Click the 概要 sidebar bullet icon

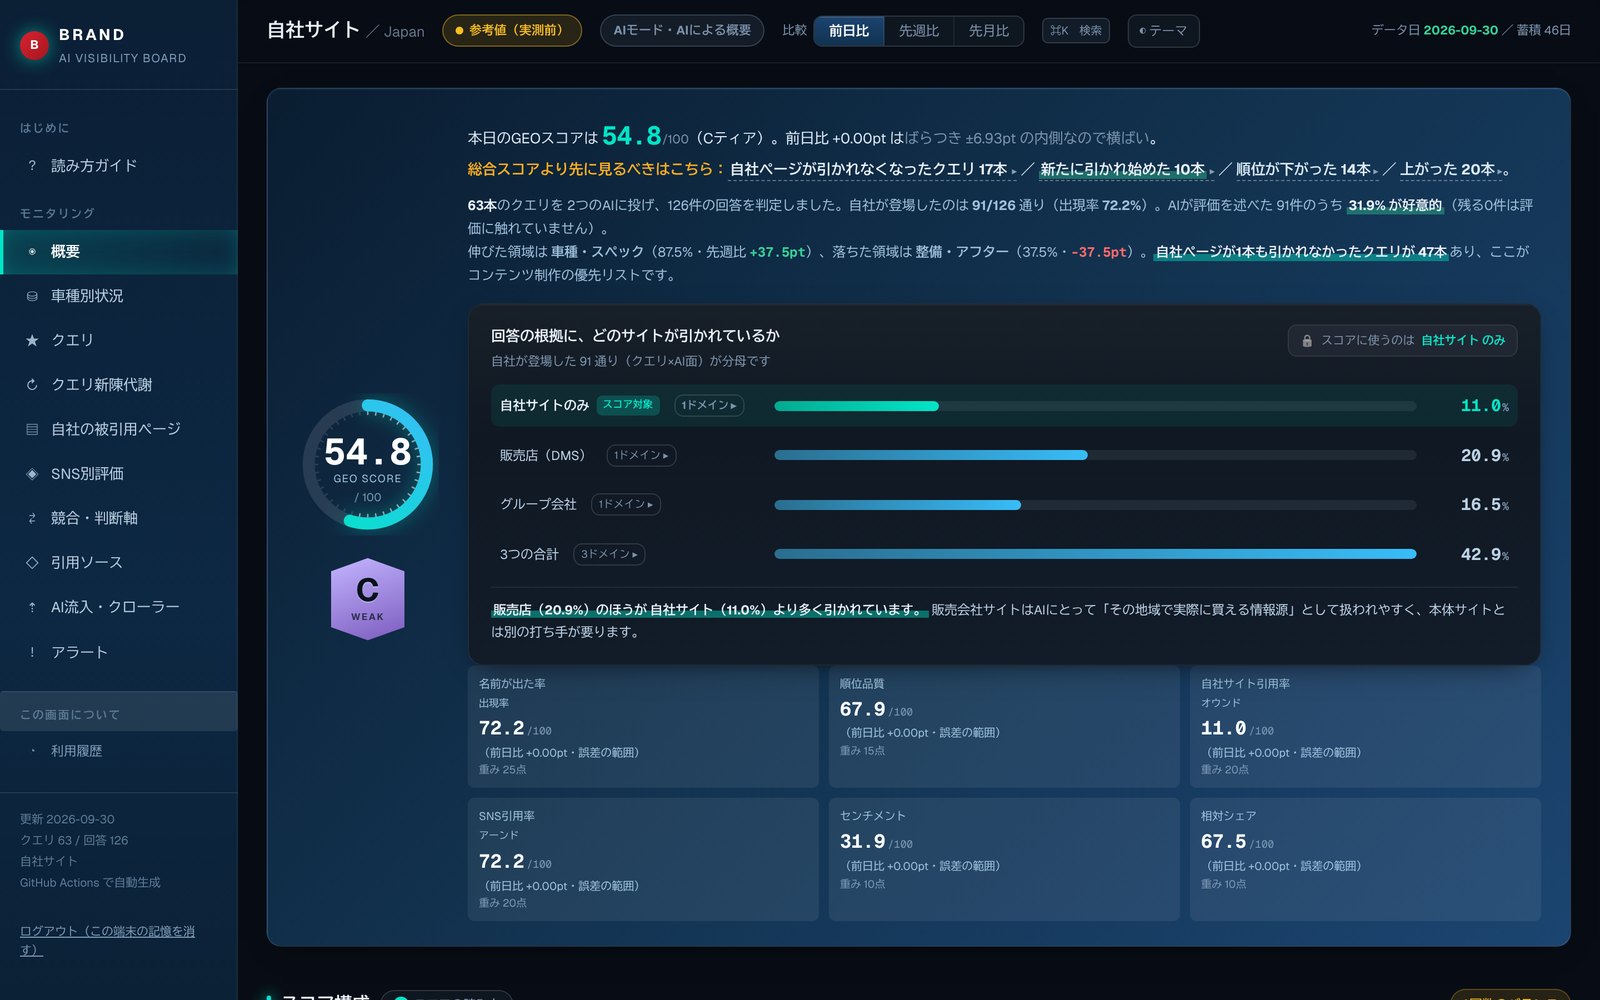point(32,252)
